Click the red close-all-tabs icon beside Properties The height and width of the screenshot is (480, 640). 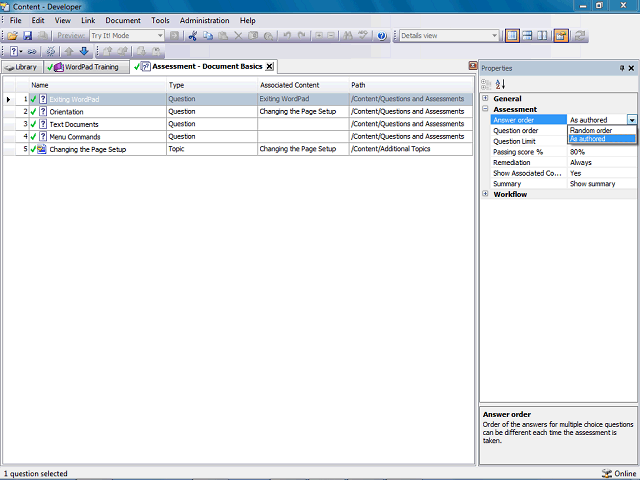tap(473, 66)
